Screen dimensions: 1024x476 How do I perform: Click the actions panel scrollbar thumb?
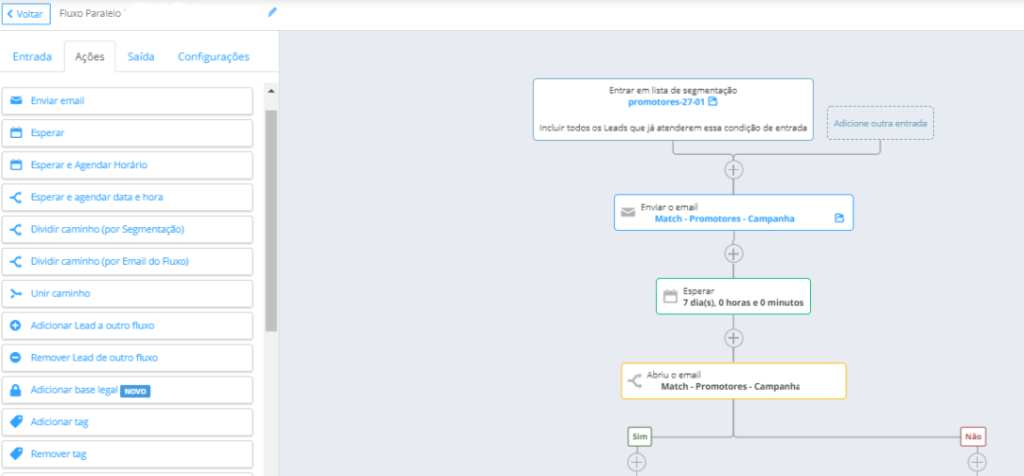point(271,221)
